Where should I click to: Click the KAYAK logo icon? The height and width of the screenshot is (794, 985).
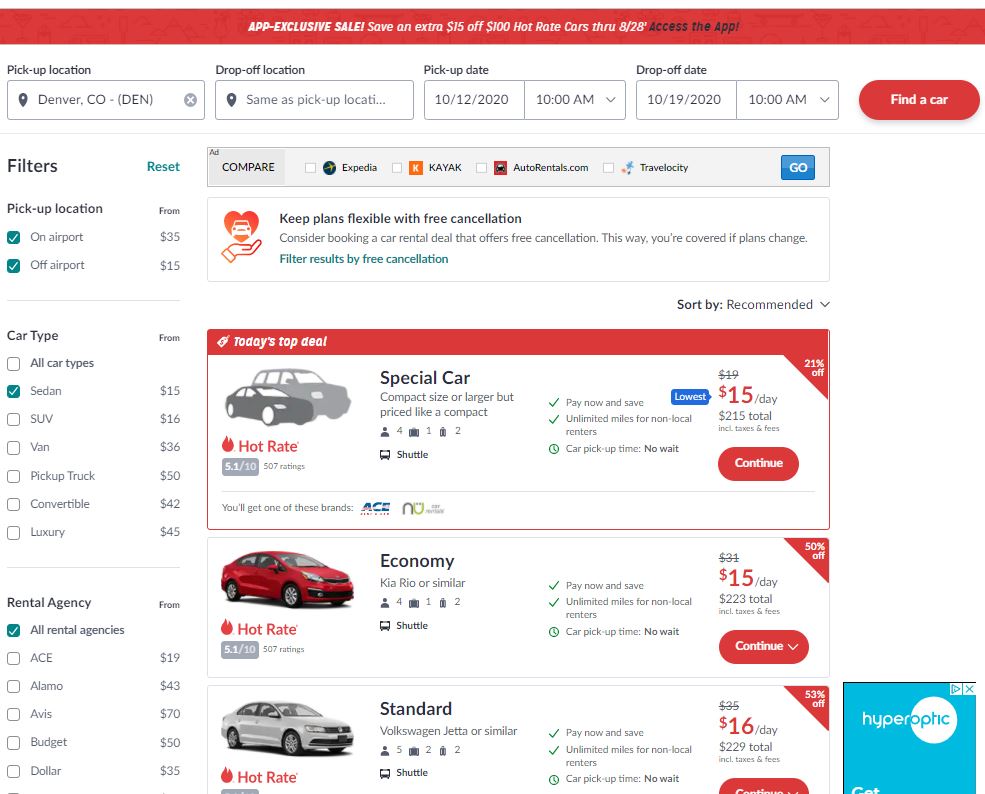pyautogui.click(x=416, y=168)
